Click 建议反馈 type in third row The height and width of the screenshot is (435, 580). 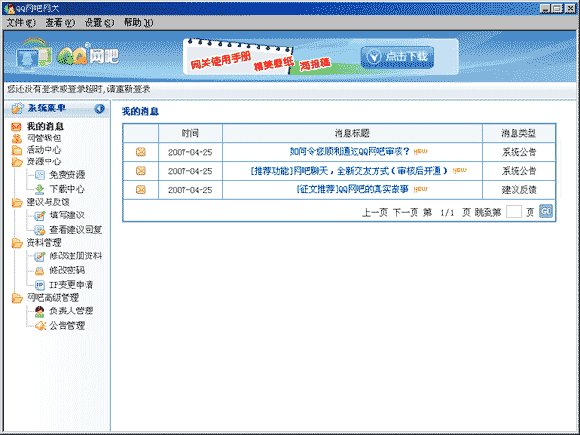tap(519, 190)
